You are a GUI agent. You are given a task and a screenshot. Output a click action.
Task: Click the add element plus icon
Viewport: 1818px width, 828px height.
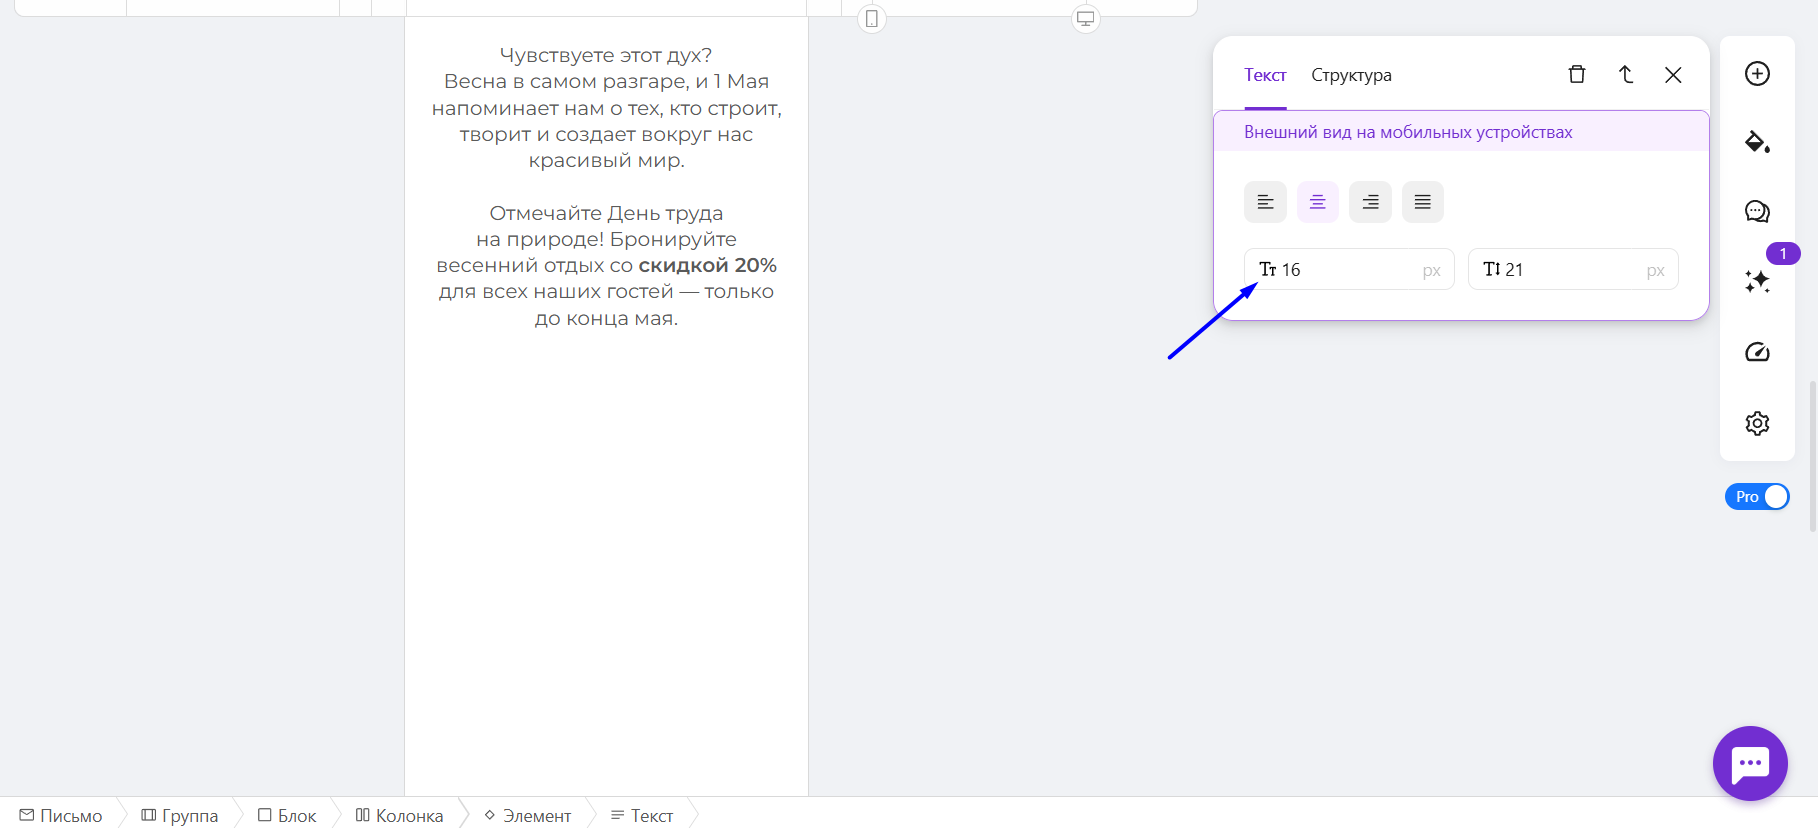coord(1757,74)
